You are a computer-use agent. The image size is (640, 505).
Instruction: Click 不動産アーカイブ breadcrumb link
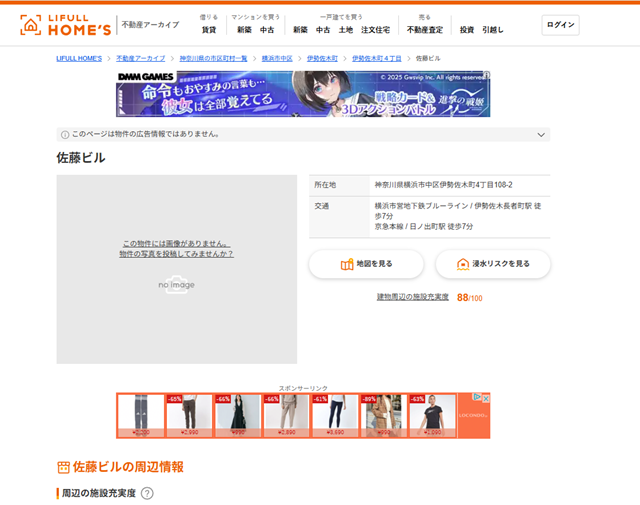[x=140, y=59]
